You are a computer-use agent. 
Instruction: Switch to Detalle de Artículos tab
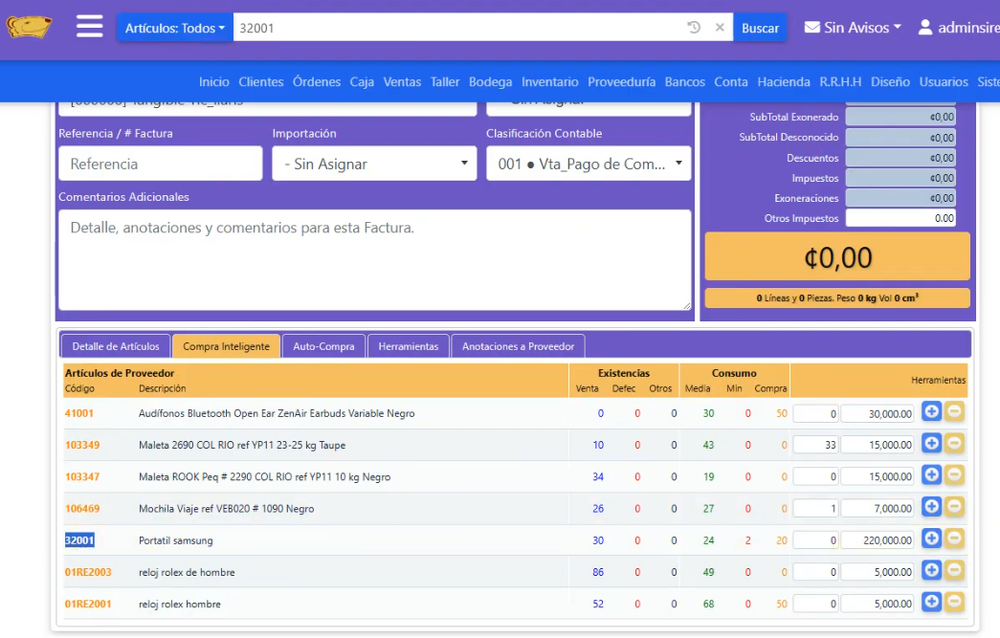point(115,346)
